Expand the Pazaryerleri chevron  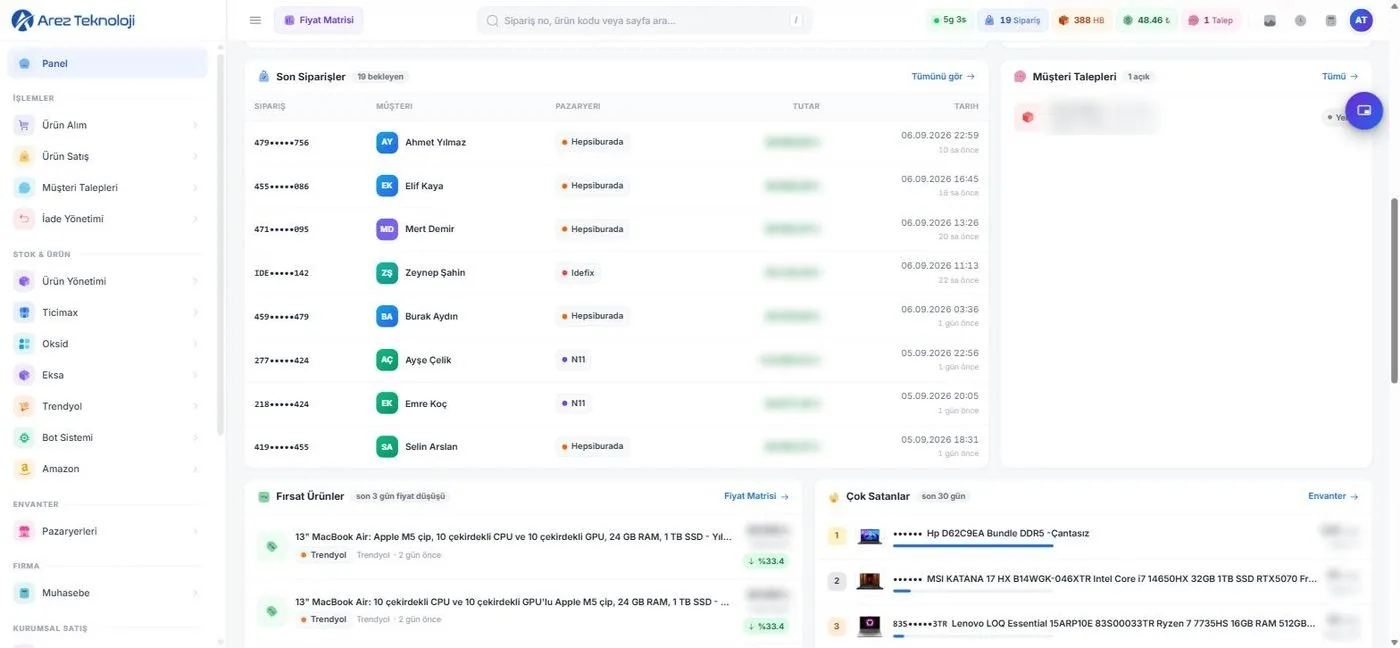195,531
